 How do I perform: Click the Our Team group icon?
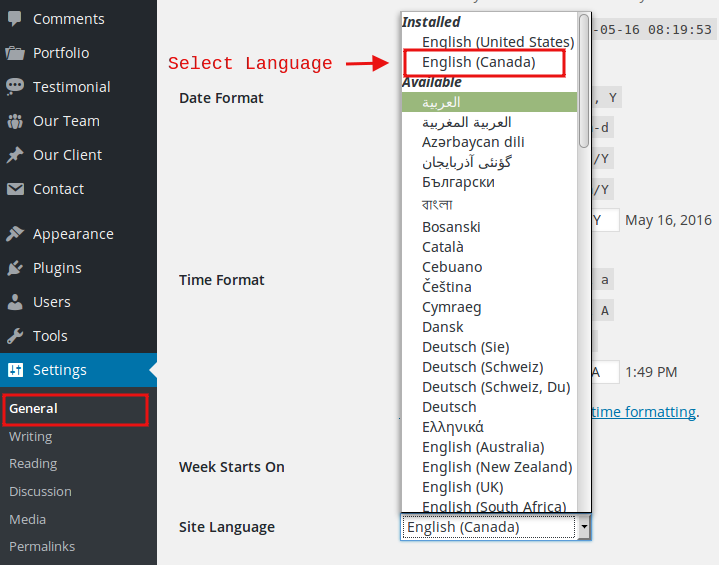[15, 121]
